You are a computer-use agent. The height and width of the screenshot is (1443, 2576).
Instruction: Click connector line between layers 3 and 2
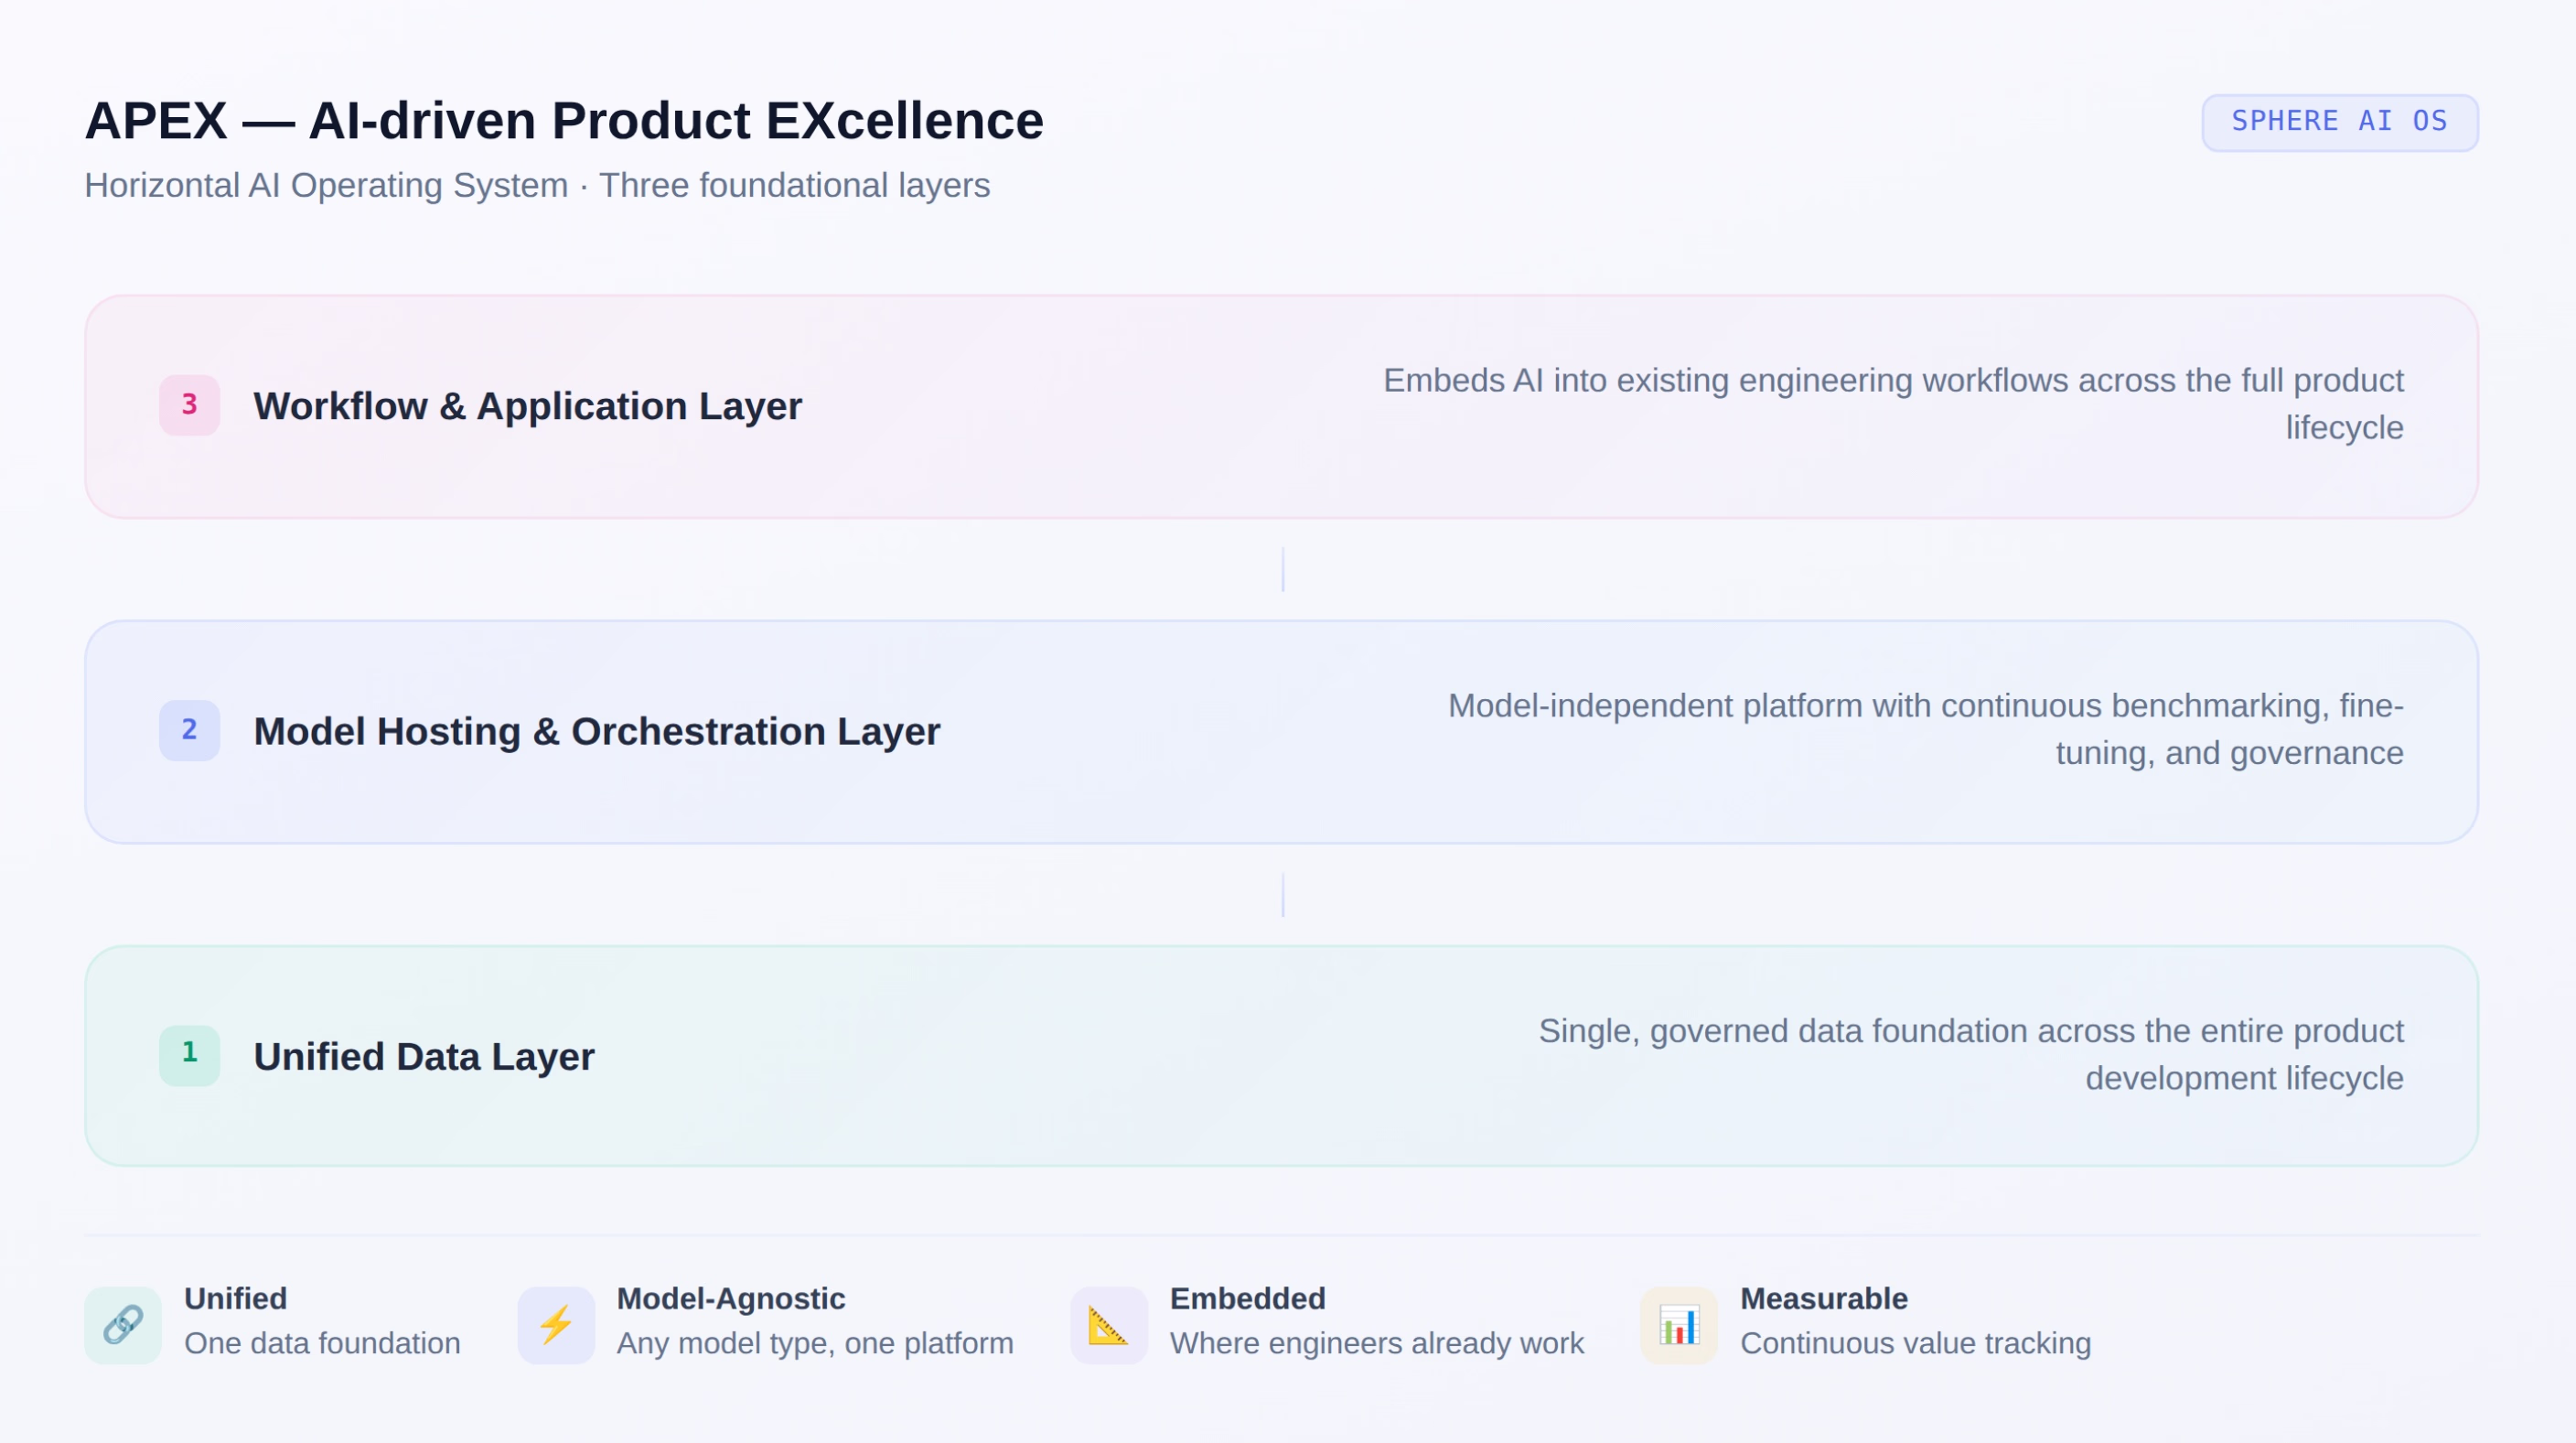tap(1283, 569)
